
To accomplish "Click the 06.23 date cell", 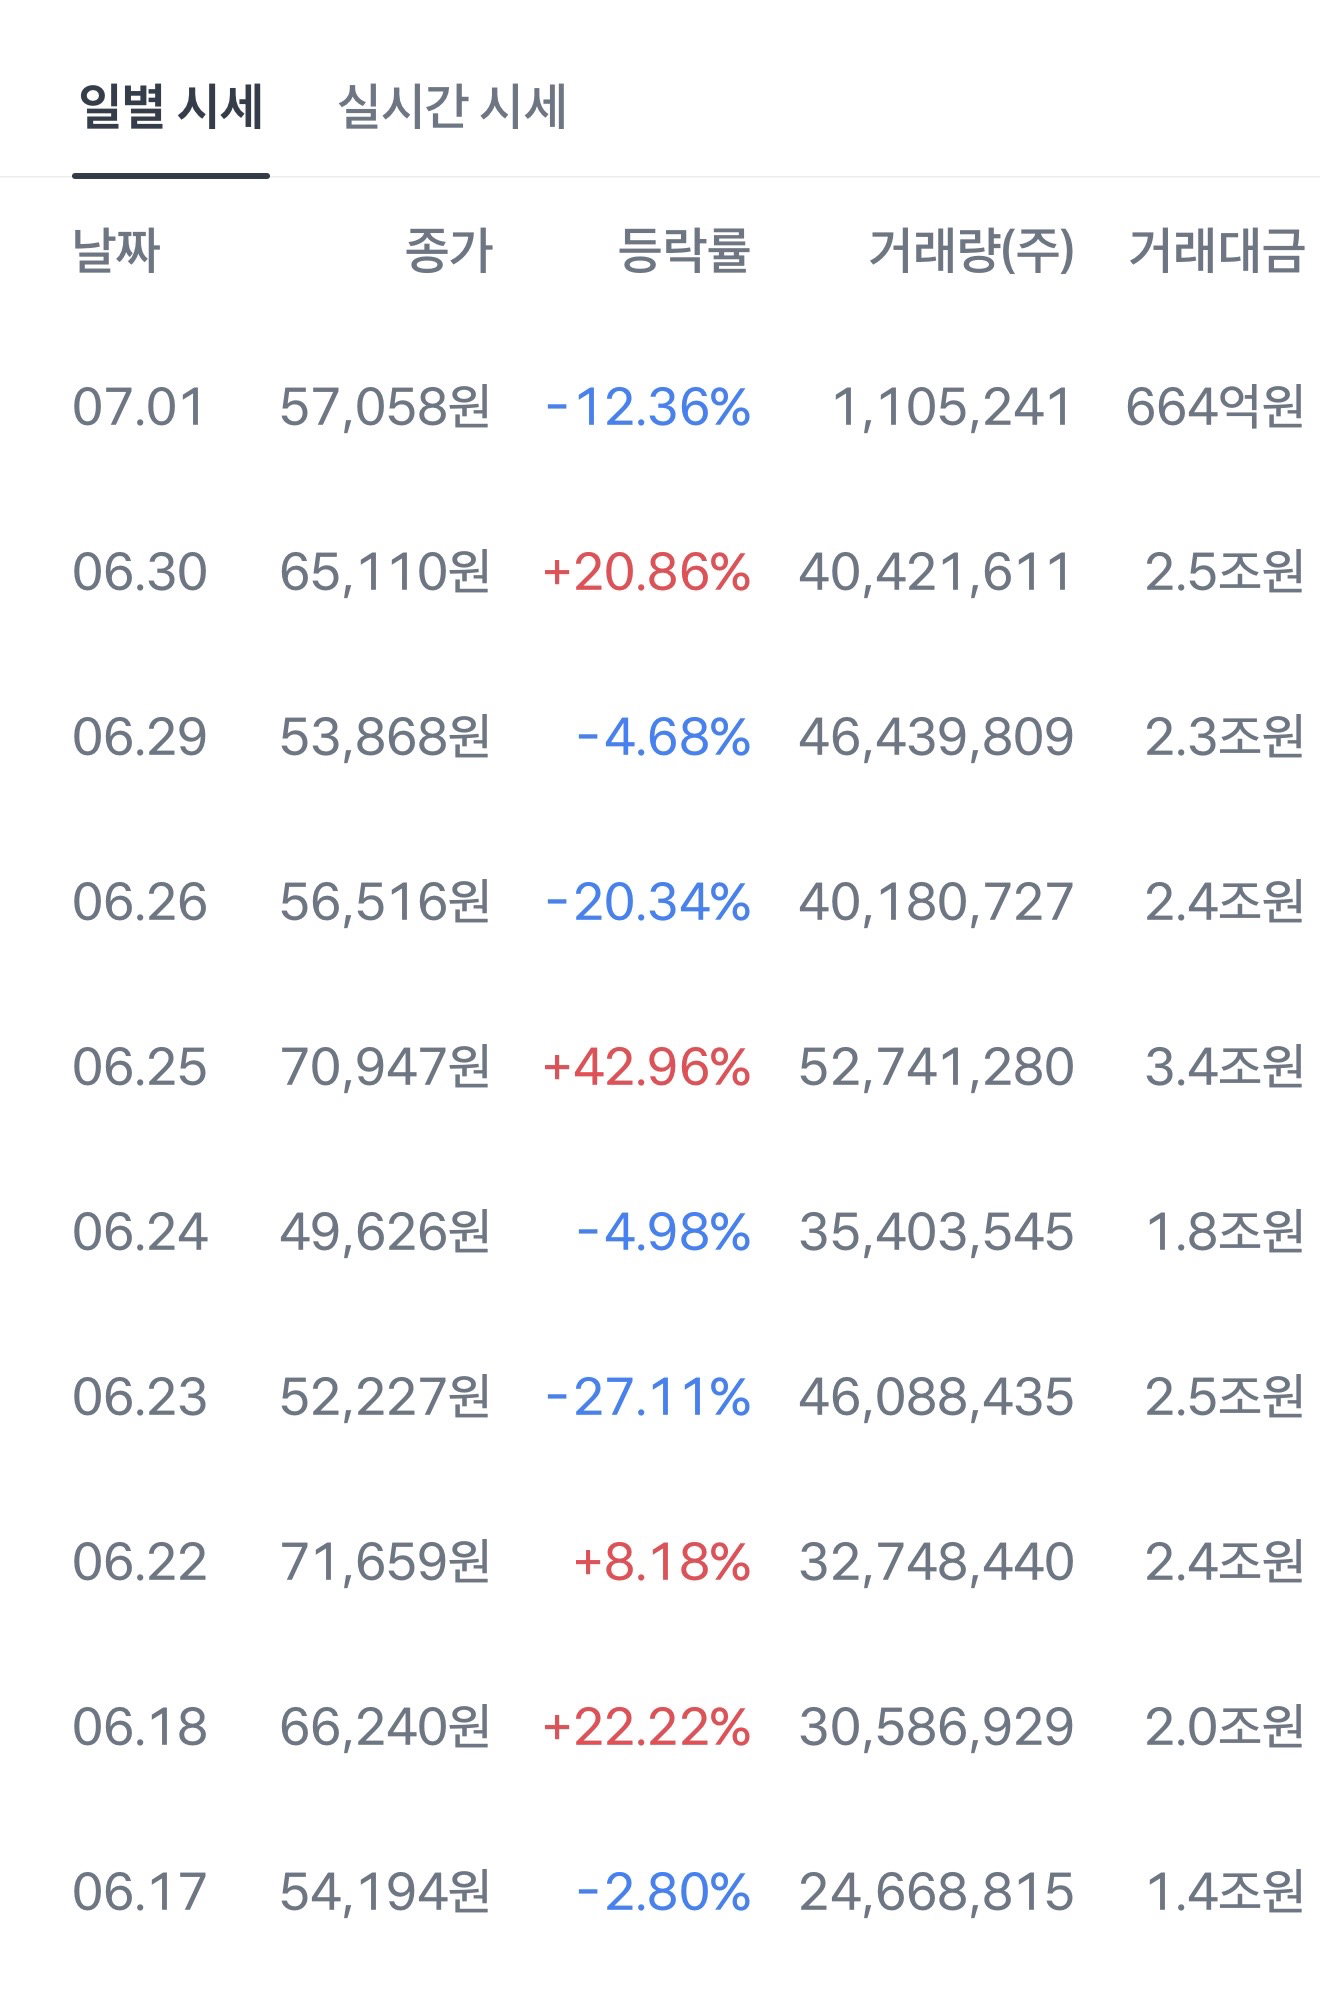I will tap(140, 1398).
